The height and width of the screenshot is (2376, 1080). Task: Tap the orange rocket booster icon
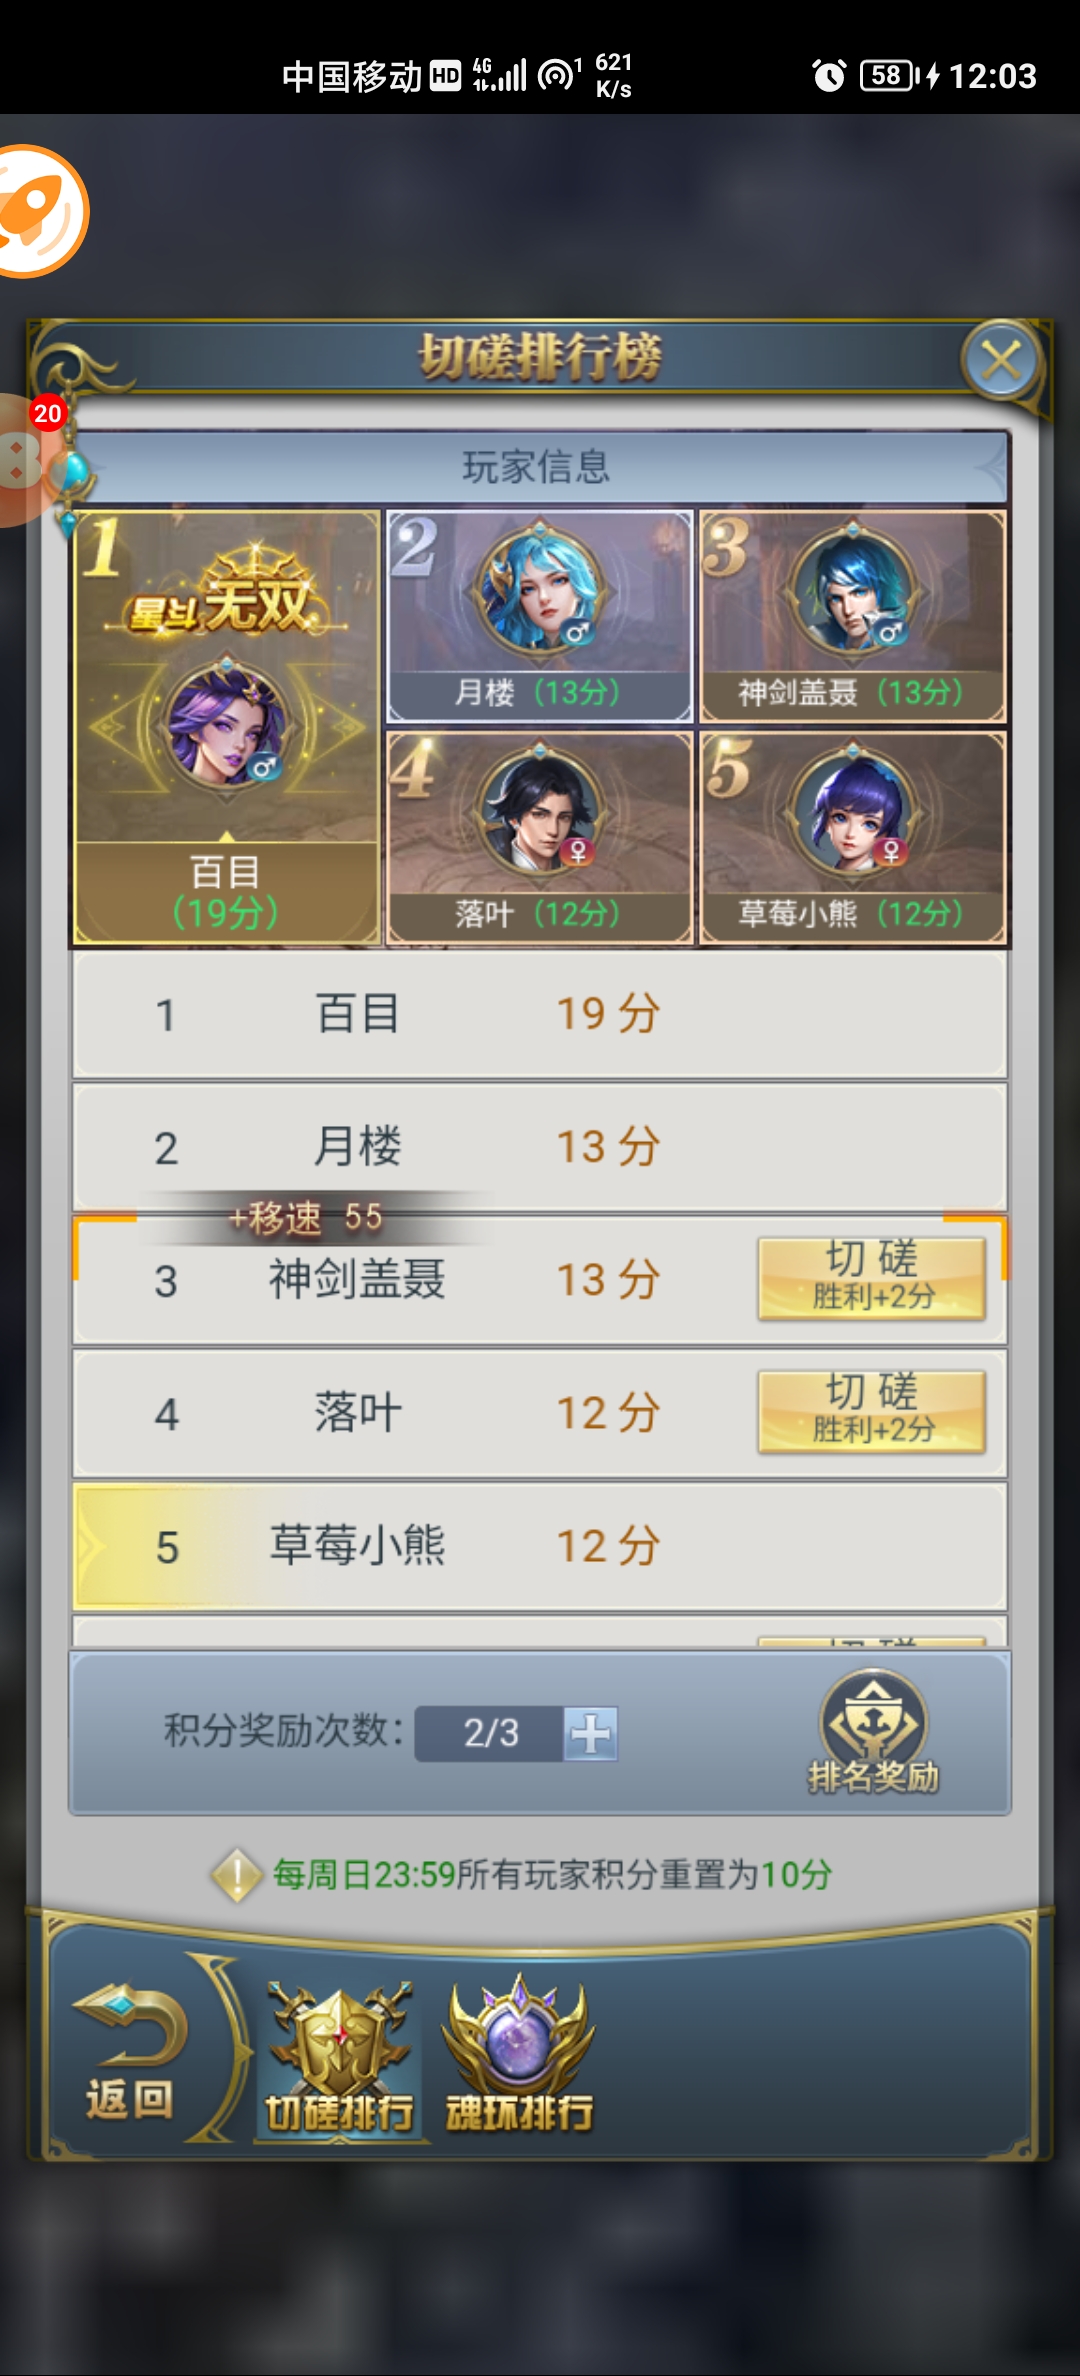(40, 211)
